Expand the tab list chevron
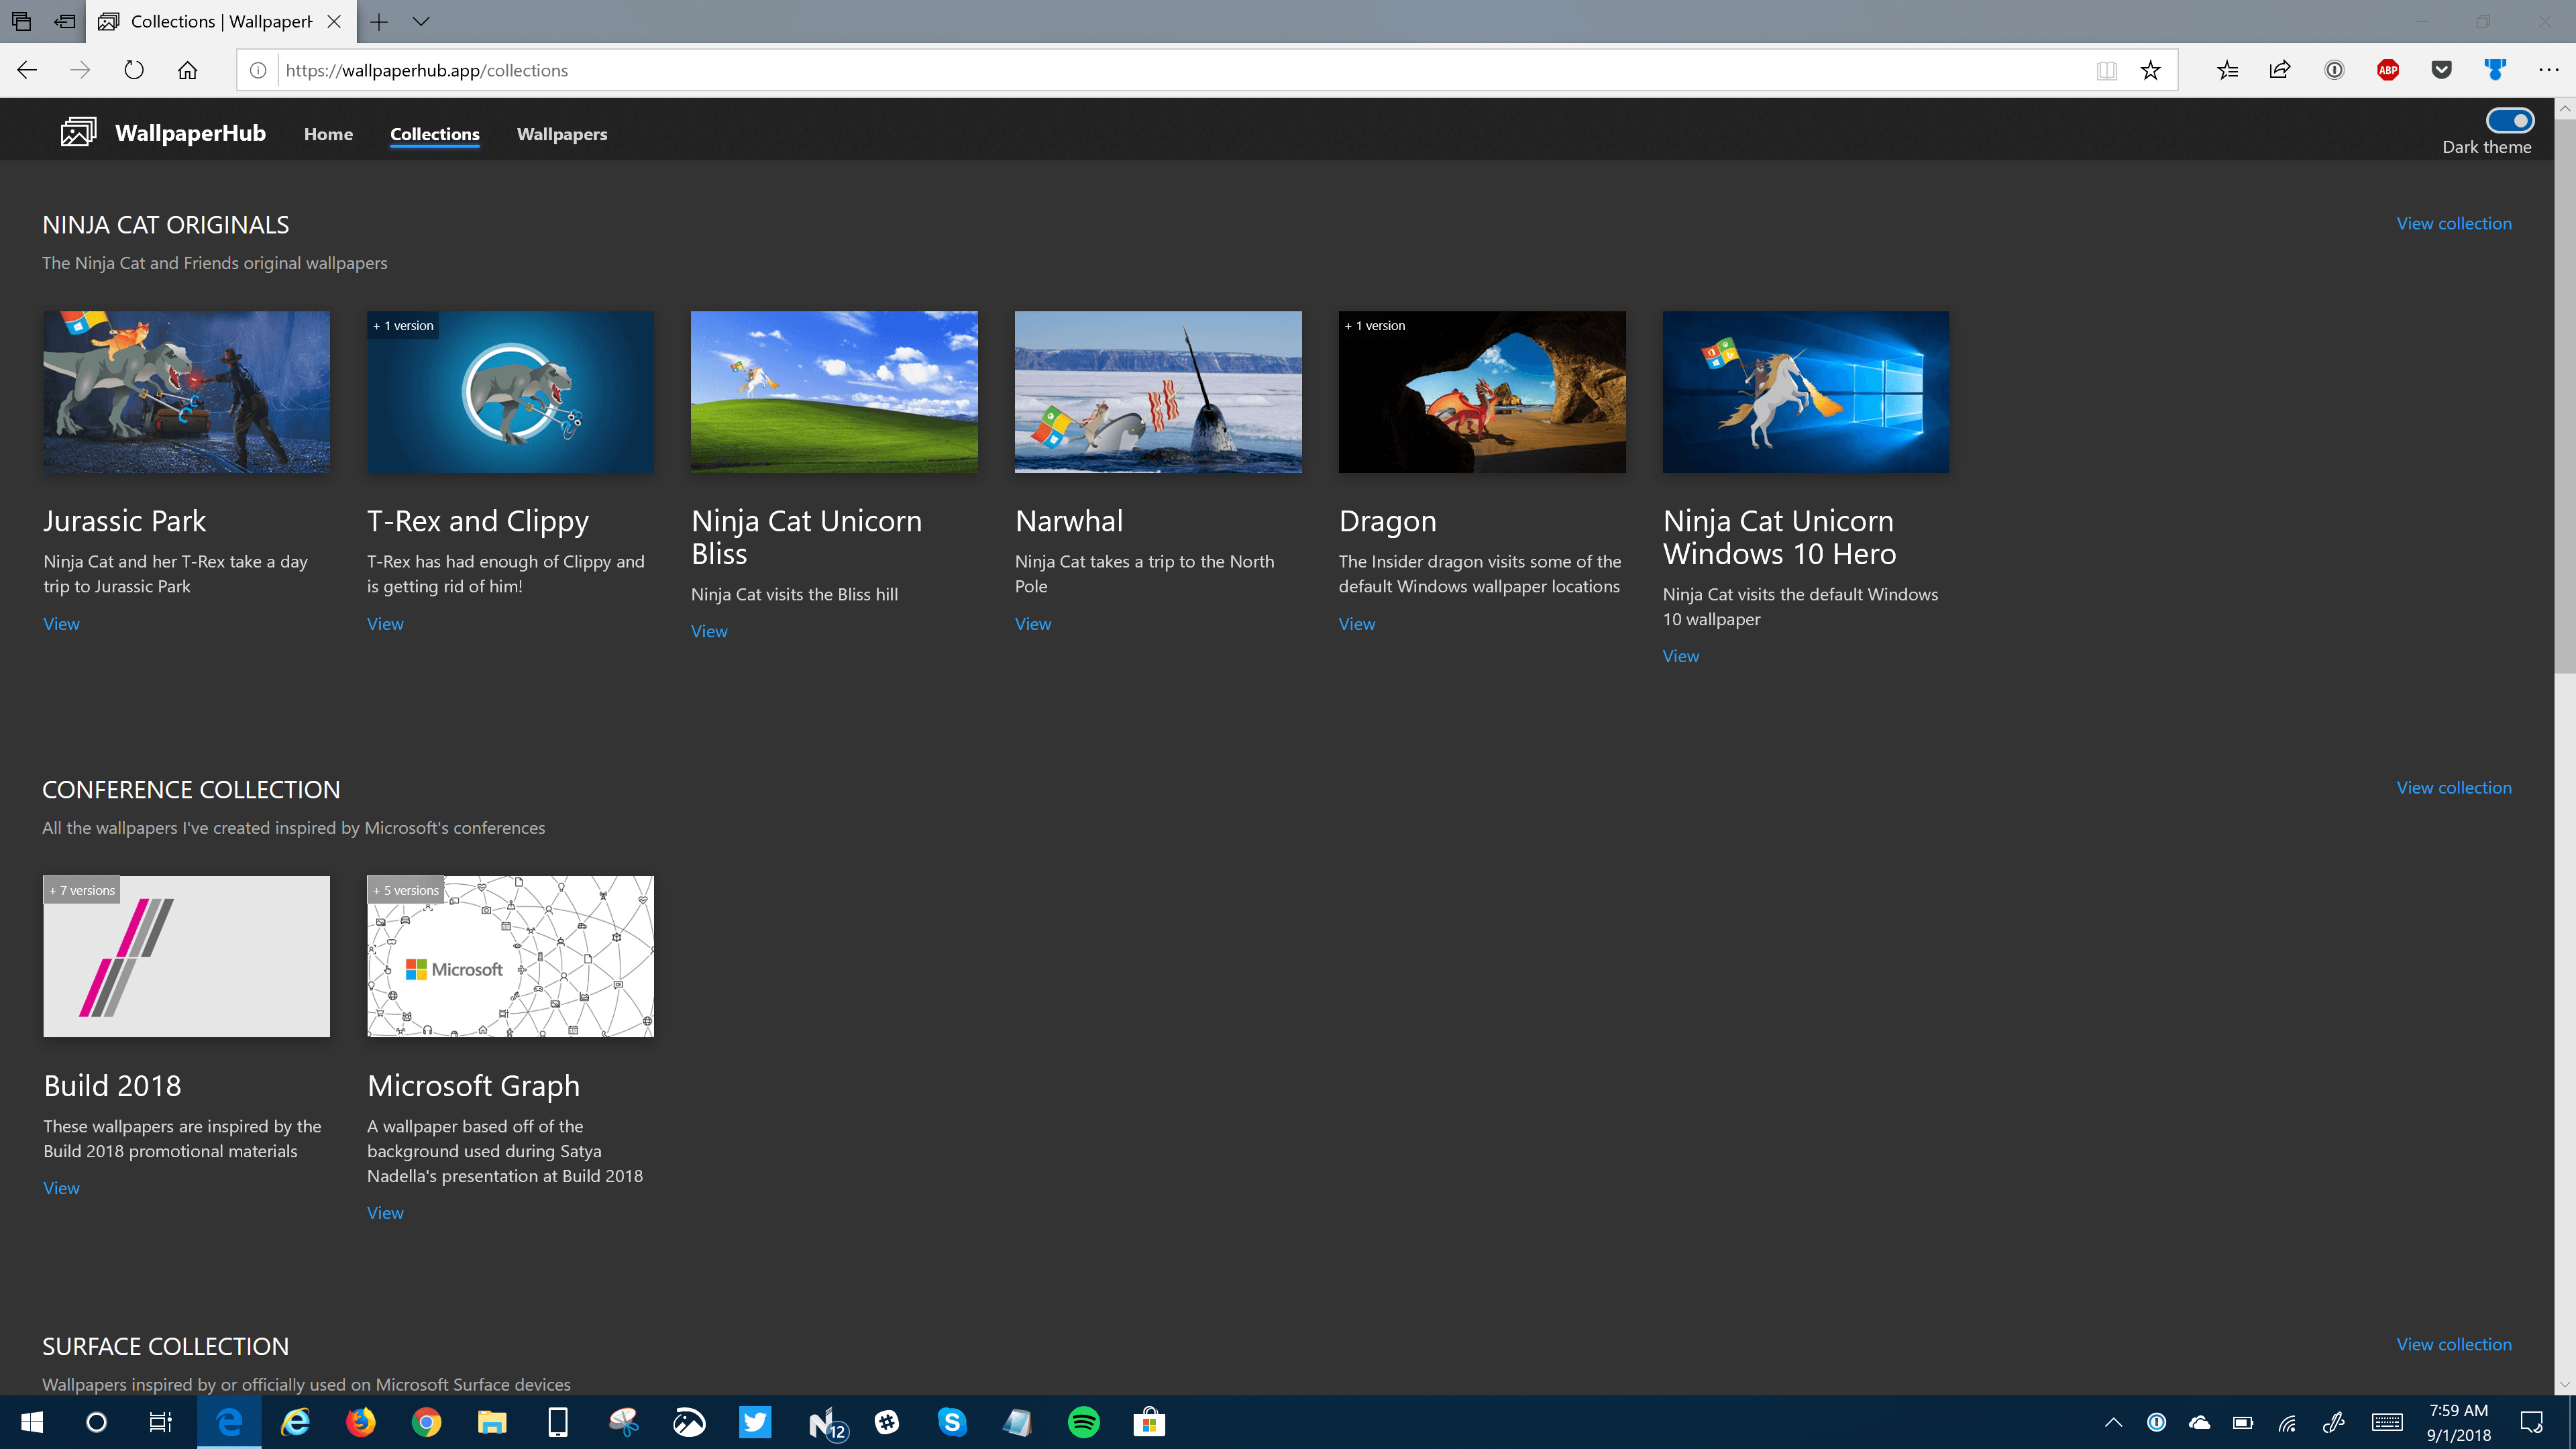Screen dimensions: 2576x1449 (421, 21)
